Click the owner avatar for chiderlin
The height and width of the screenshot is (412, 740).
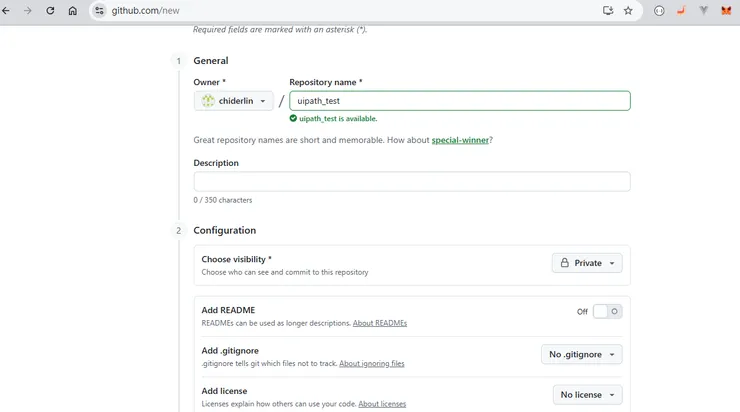coord(208,101)
